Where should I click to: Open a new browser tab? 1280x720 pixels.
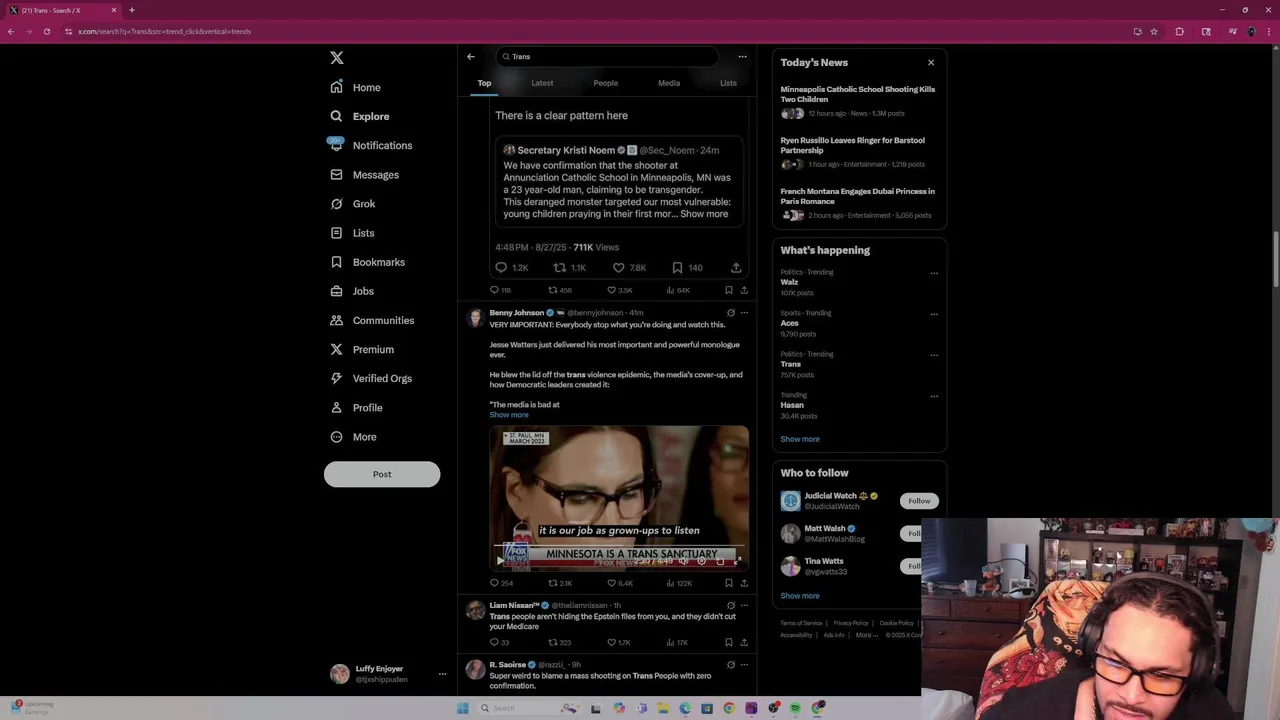[131, 10]
